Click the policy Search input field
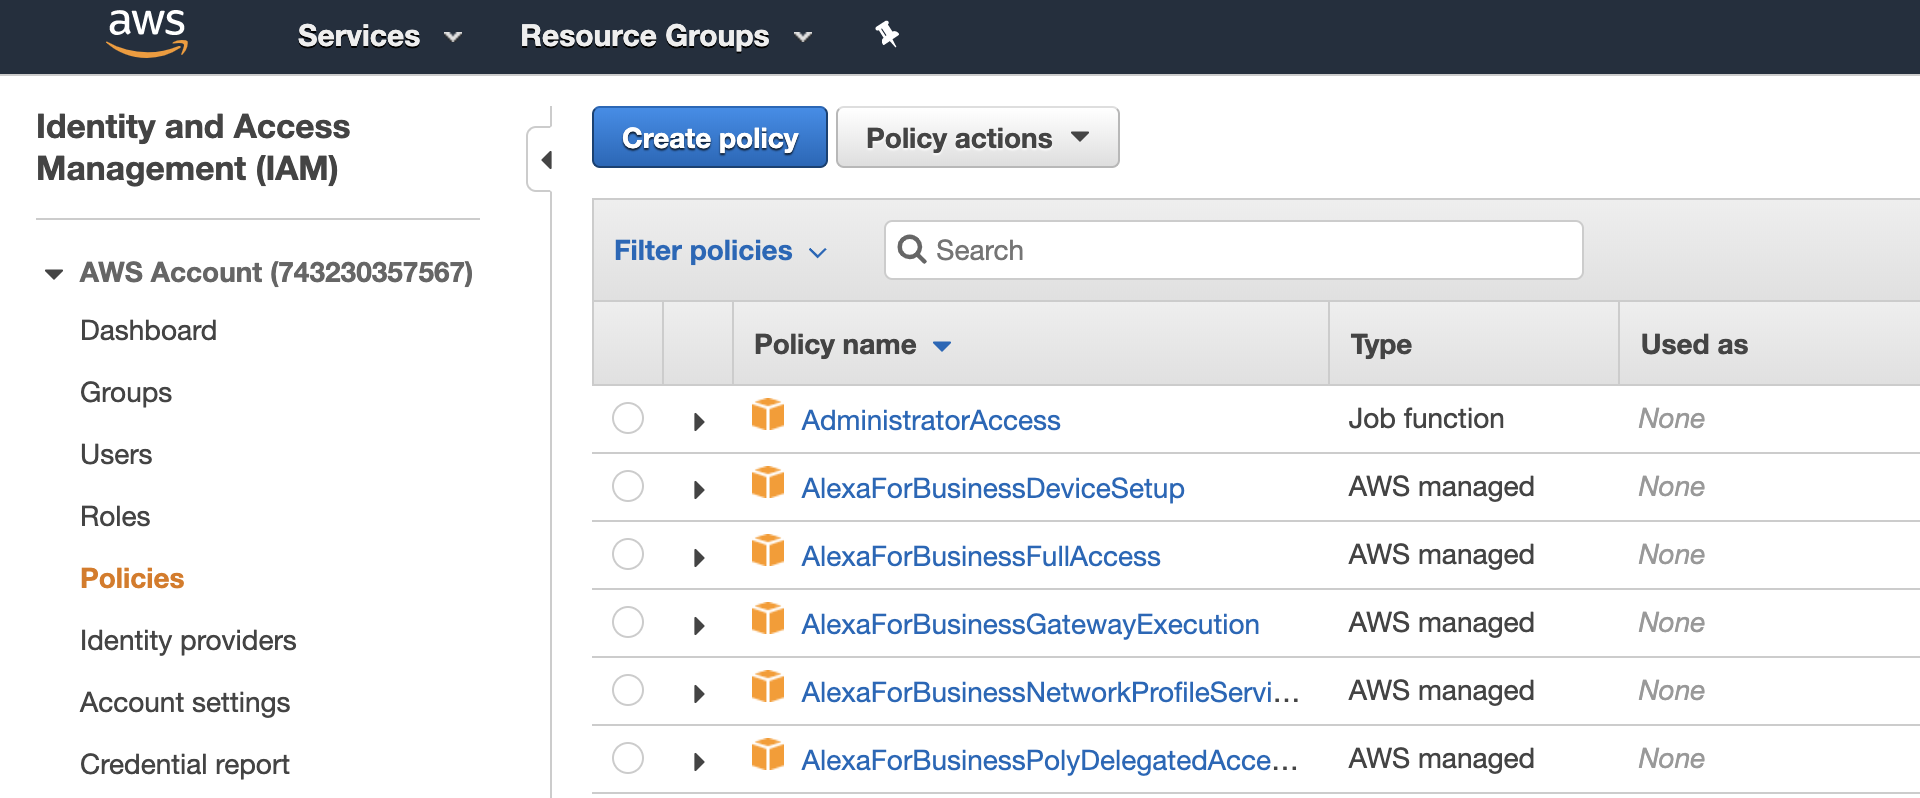 pyautogui.click(x=1250, y=250)
